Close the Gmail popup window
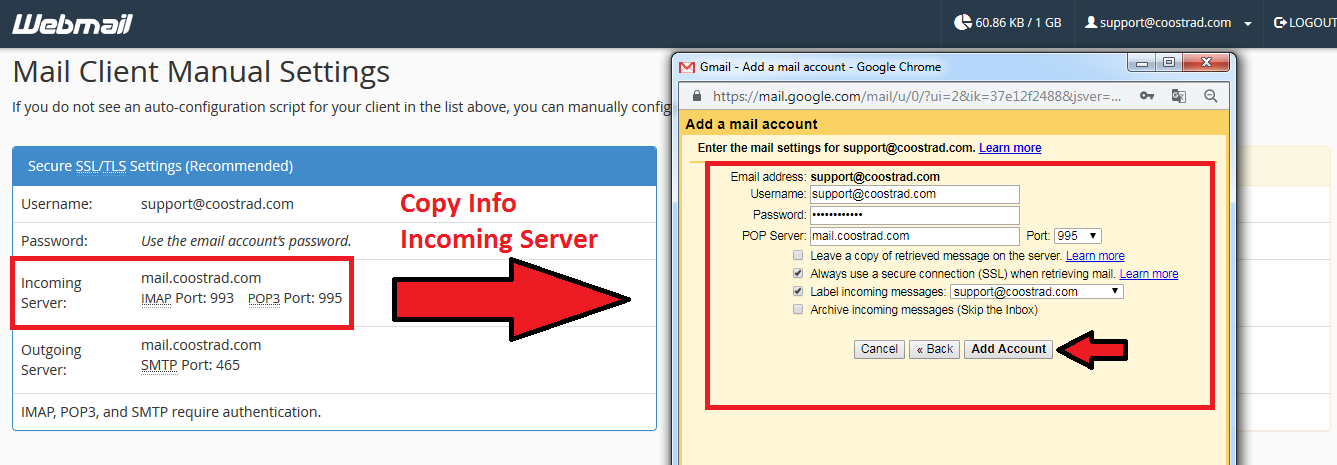Screen dimensions: 1337x465 point(1206,63)
